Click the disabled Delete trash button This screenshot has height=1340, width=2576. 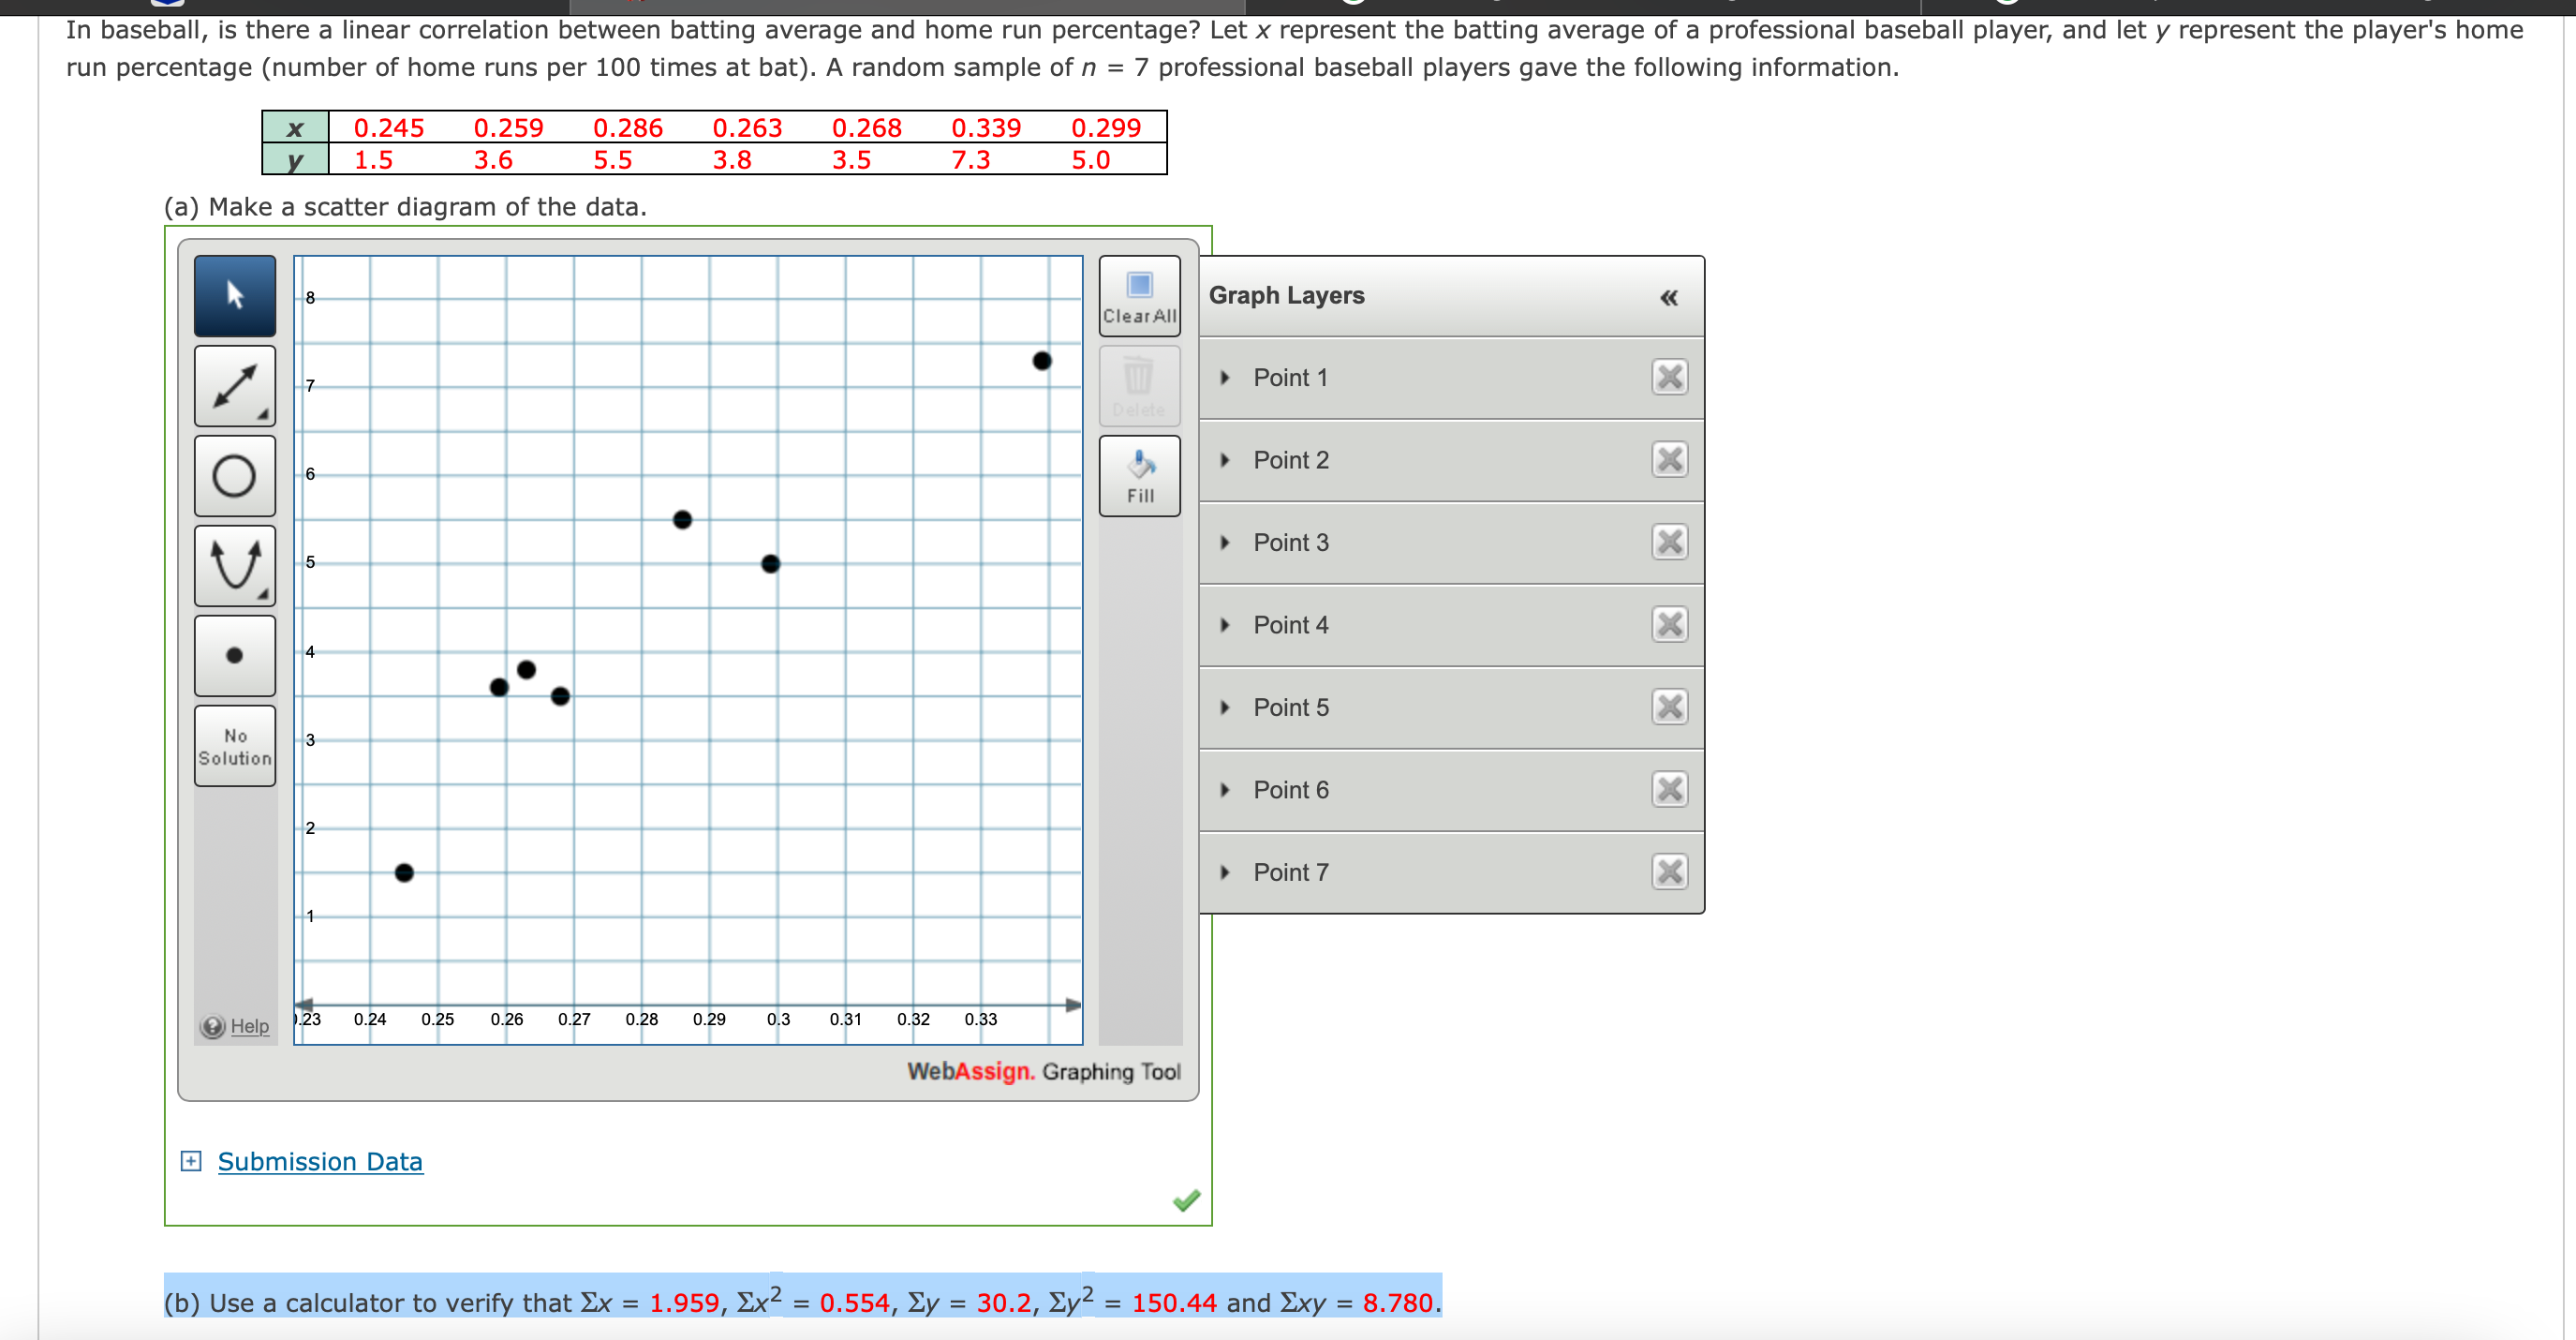(1139, 385)
